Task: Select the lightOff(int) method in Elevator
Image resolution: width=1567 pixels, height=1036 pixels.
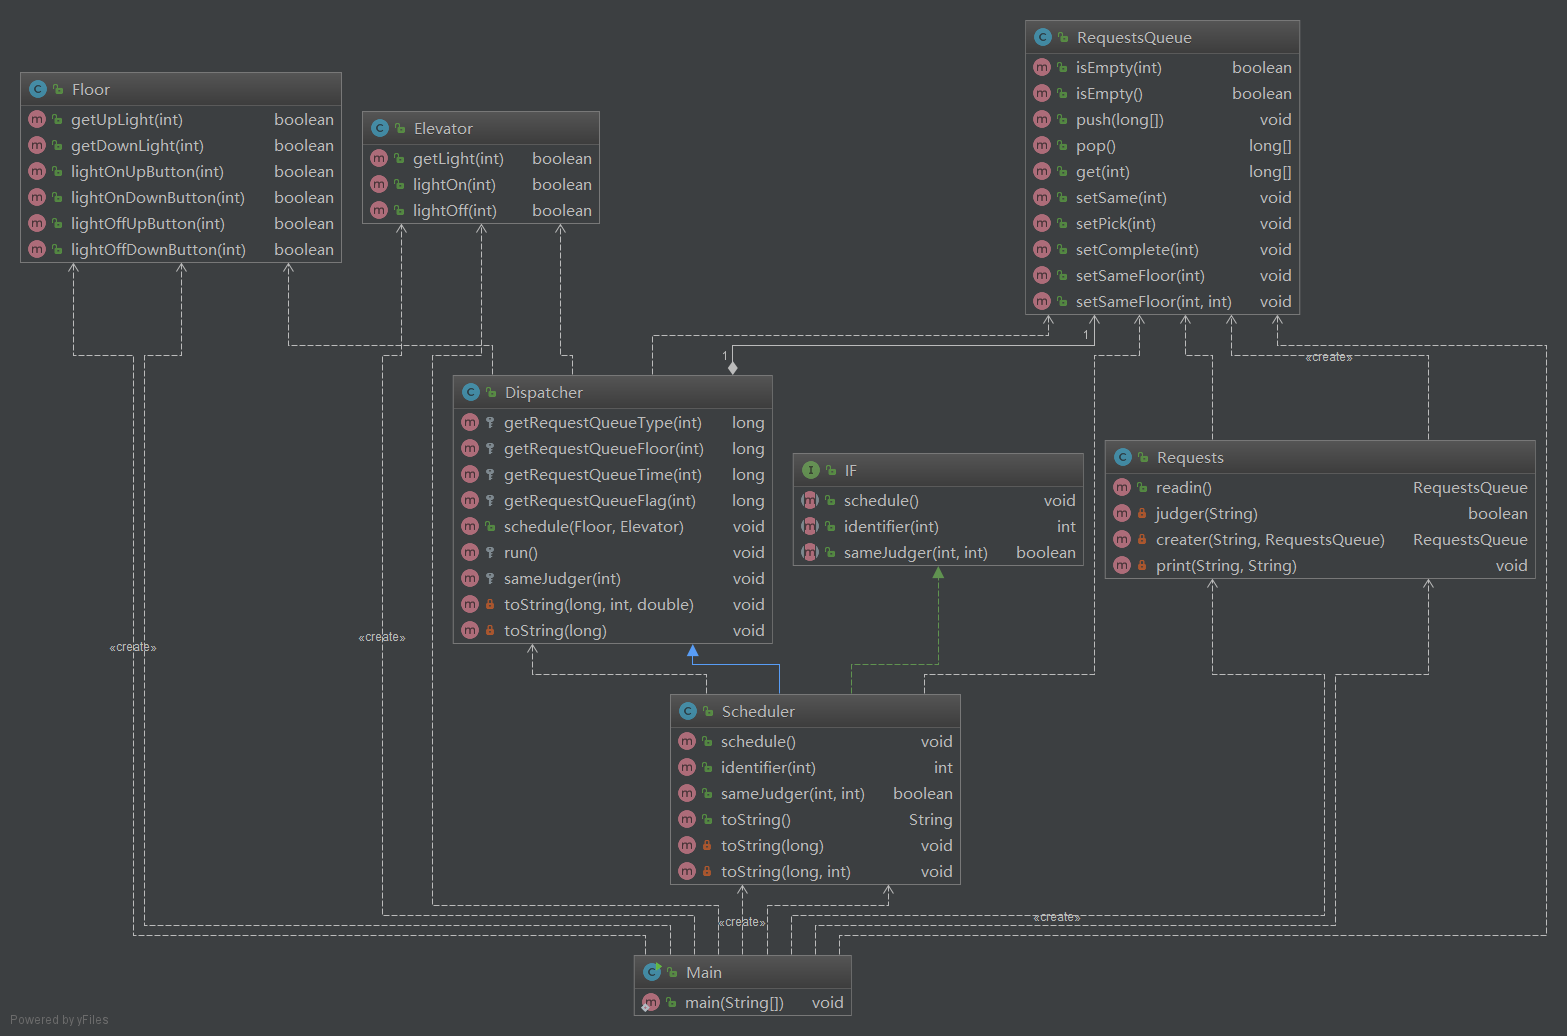Action: coord(454,210)
